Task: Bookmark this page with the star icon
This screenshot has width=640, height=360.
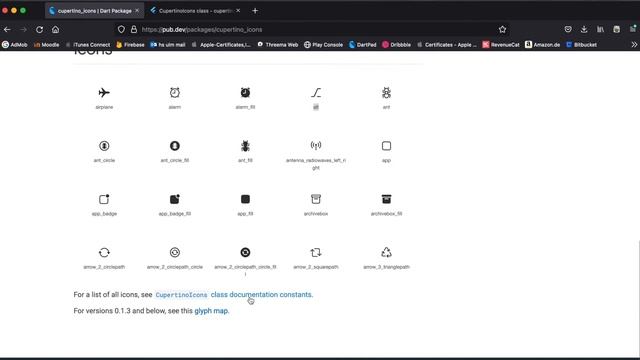Action: pos(502,29)
